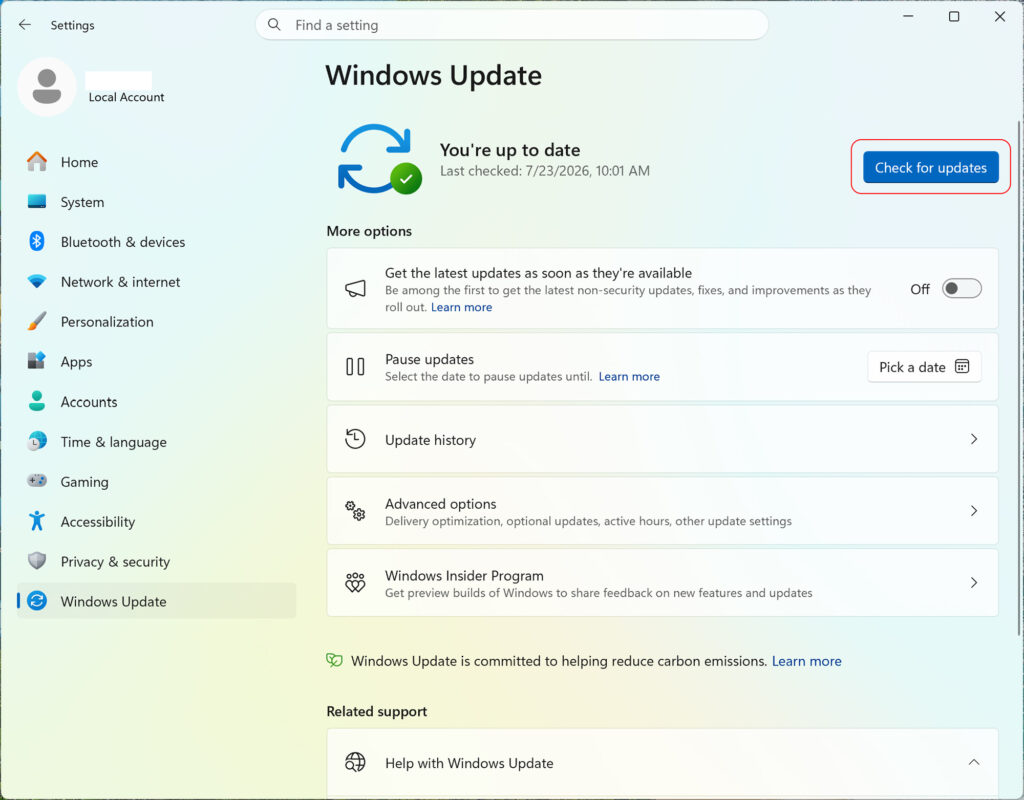Image resolution: width=1024 pixels, height=800 pixels.
Task: Open Update history via its chevron
Action: pos(974,439)
